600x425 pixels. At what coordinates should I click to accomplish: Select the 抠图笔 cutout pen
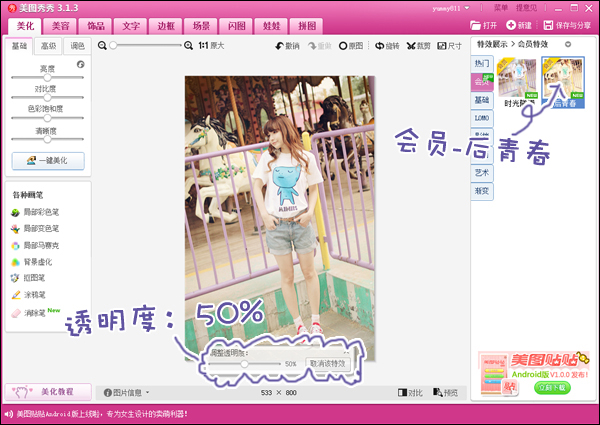pyautogui.click(x=28, y=278)
